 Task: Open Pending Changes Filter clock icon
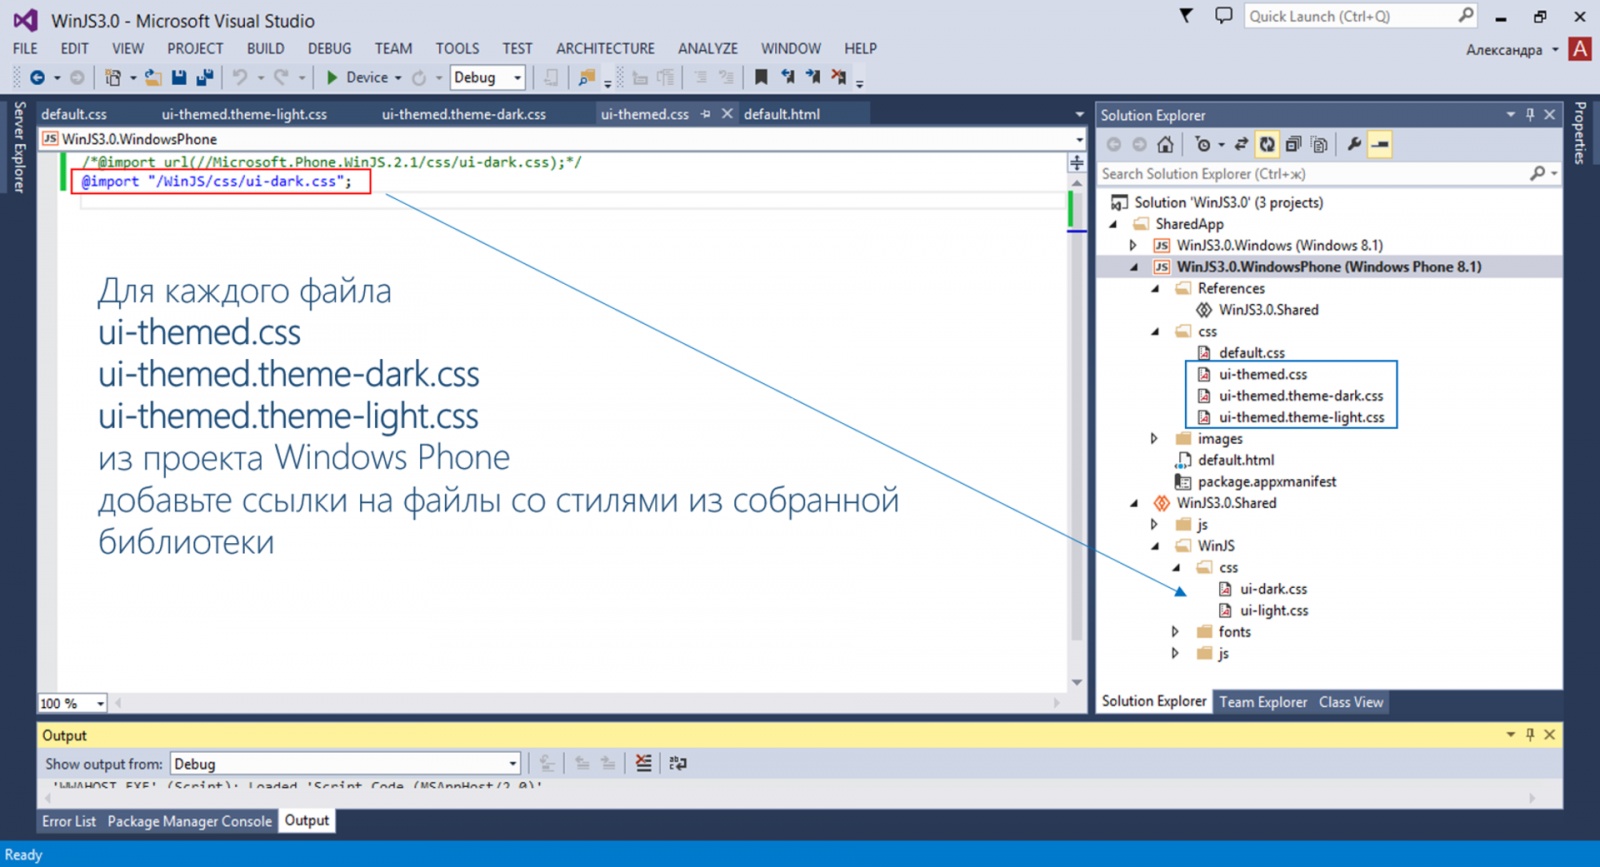coord(1203,145)
